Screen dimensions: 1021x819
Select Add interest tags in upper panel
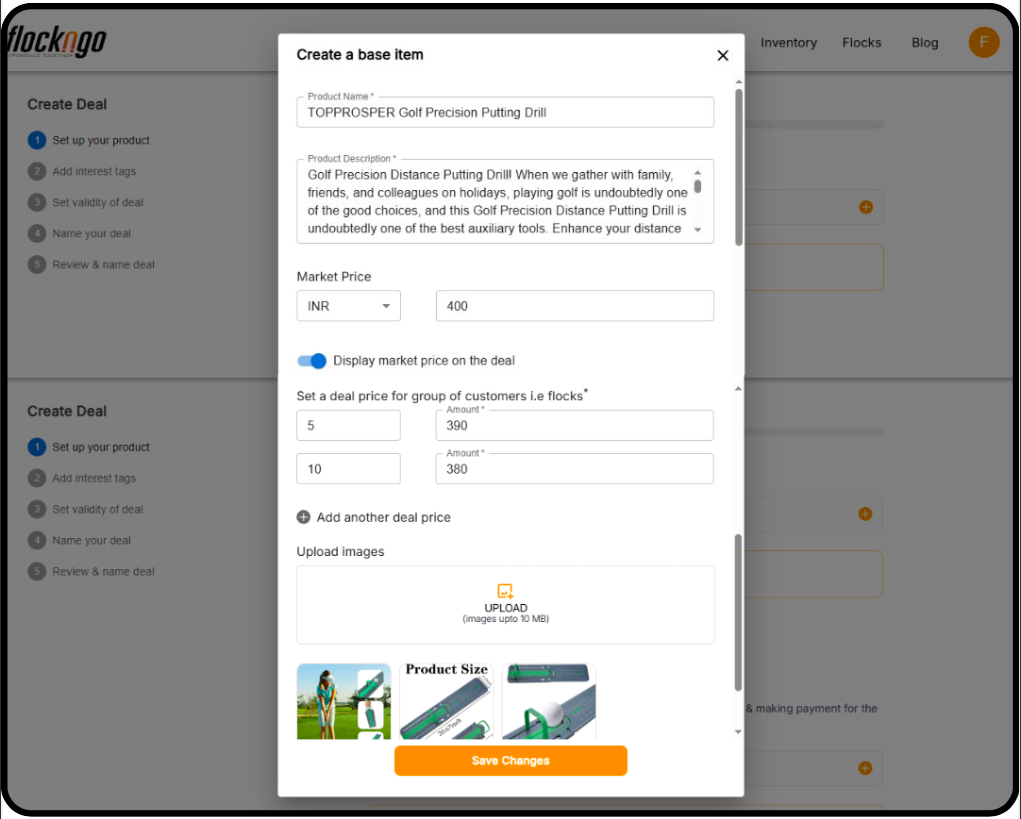94,171
